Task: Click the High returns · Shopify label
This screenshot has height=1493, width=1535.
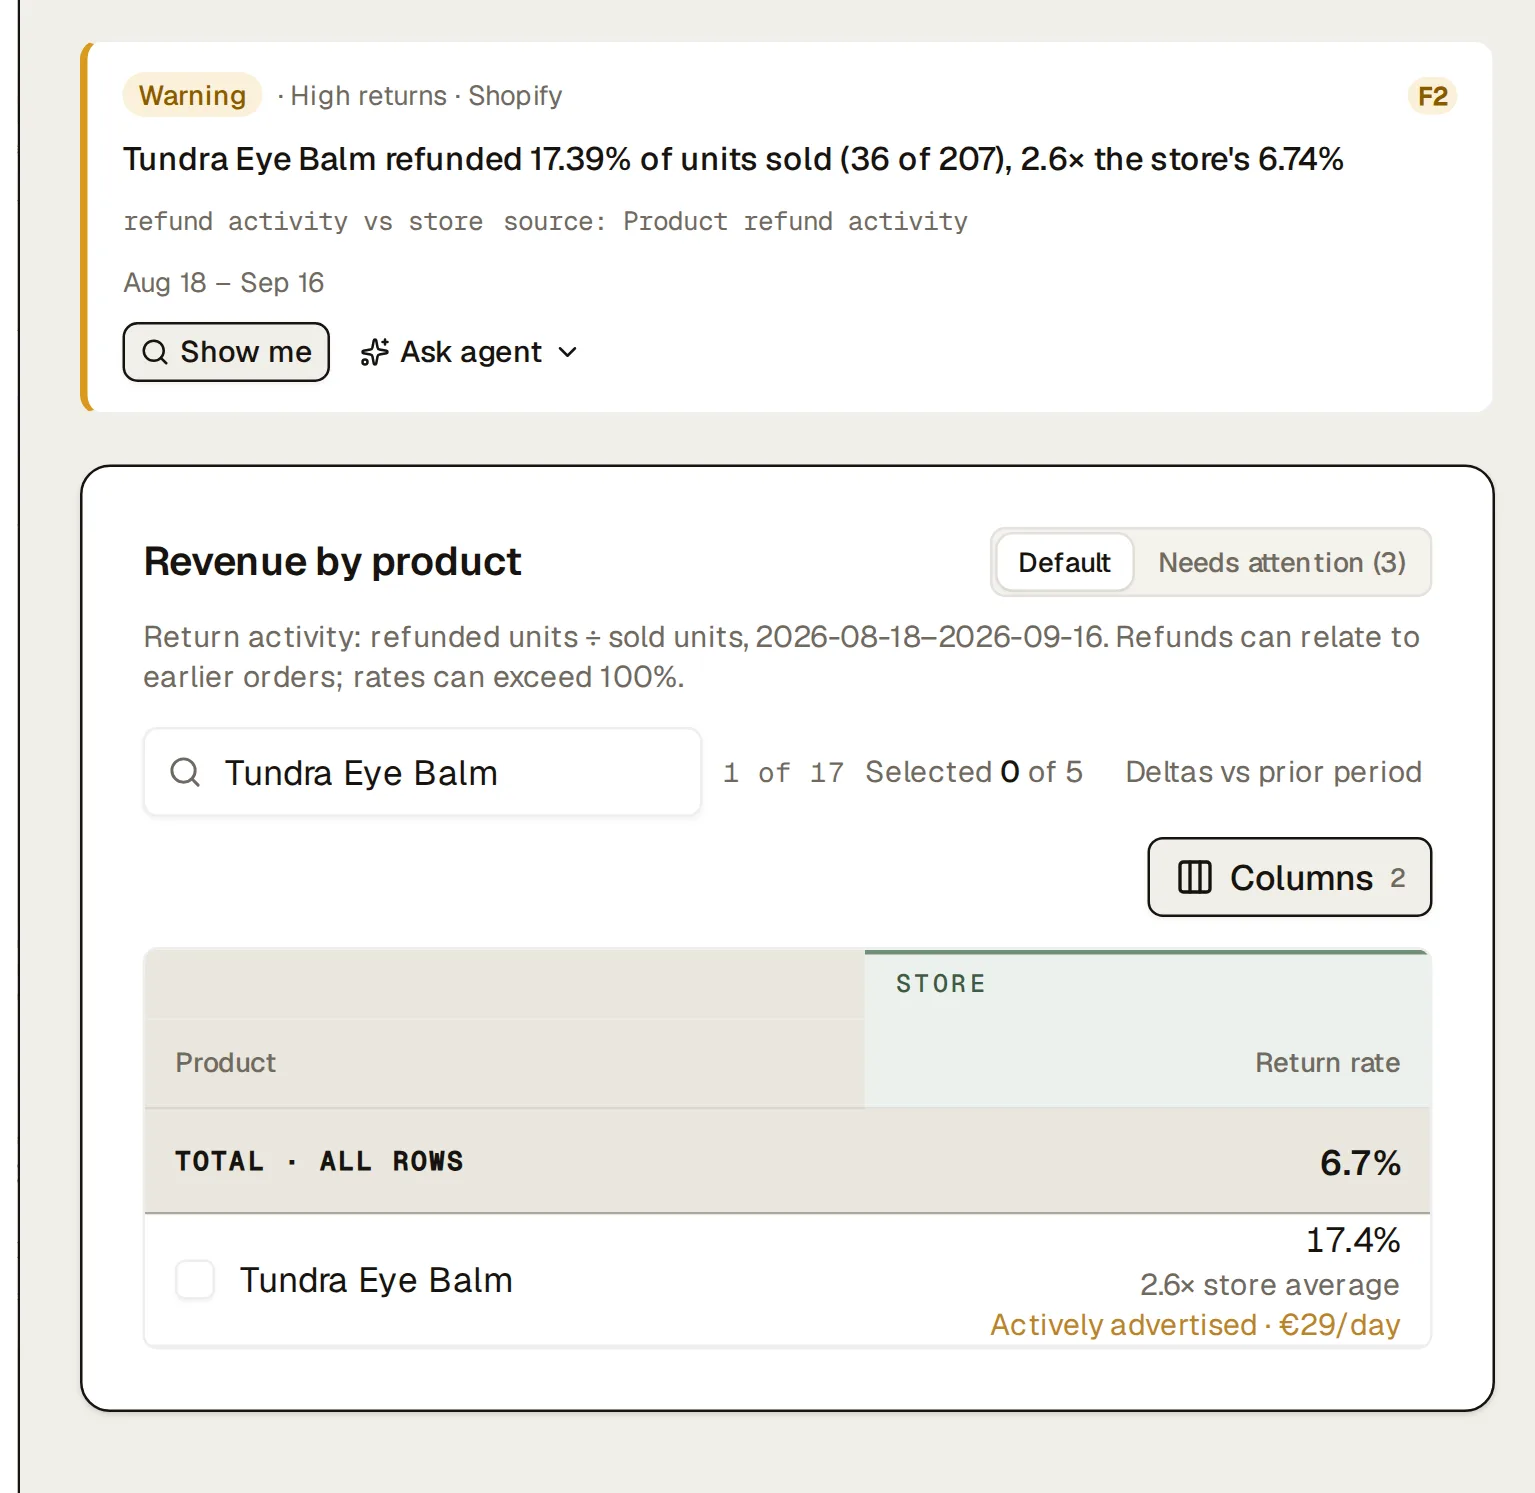Action: pos(426,96)
